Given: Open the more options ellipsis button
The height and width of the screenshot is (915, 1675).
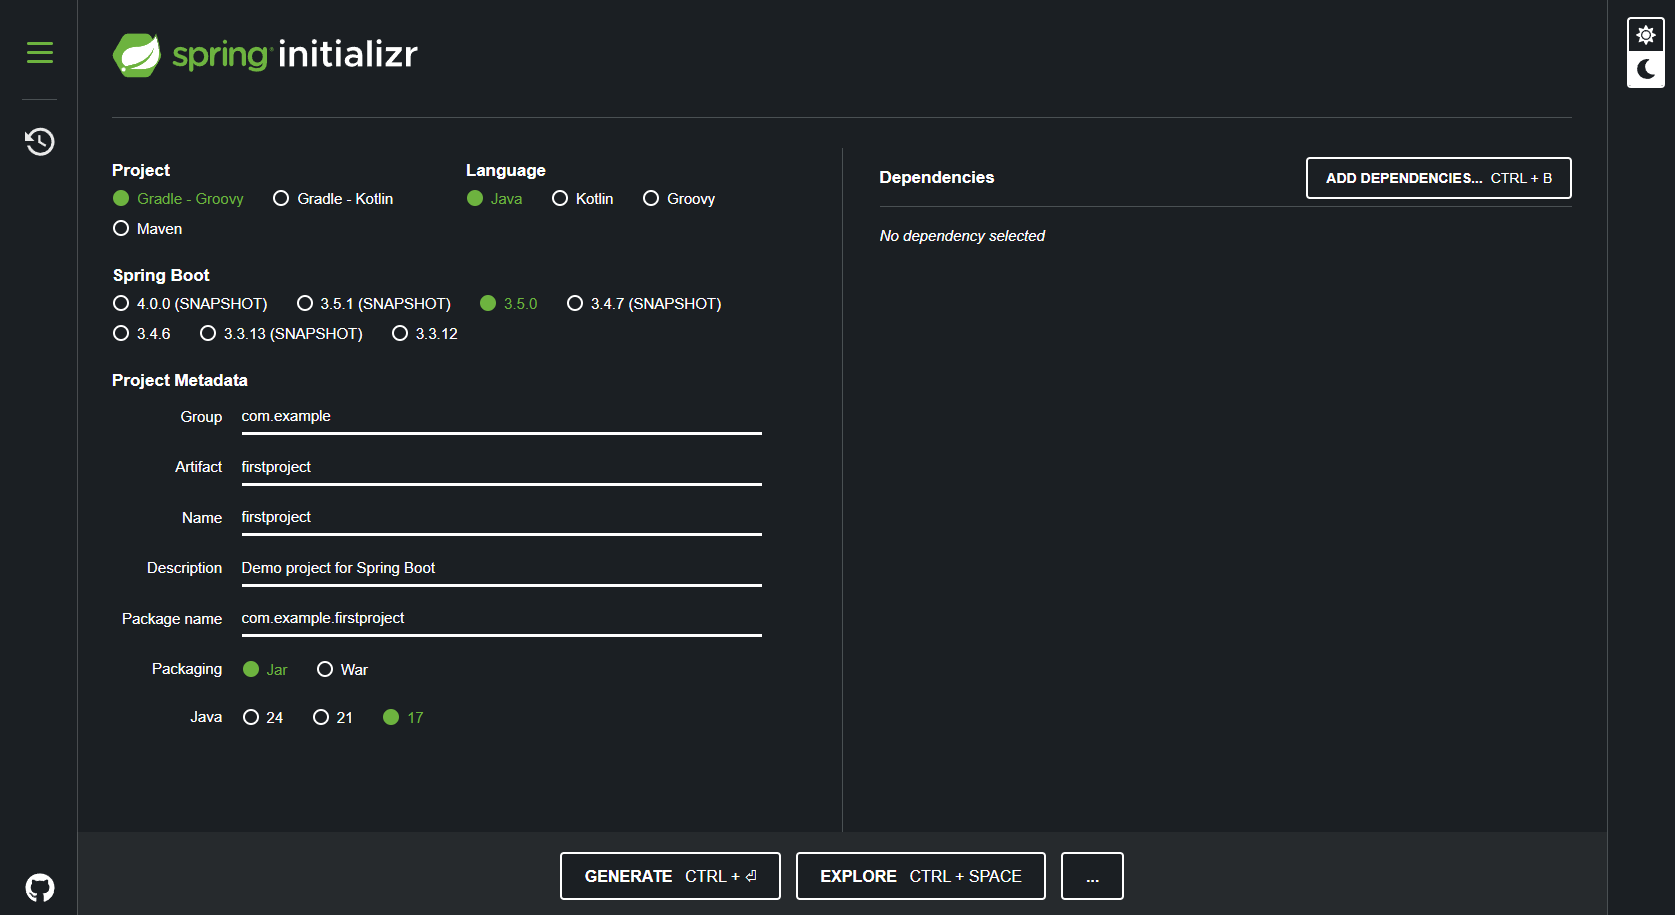Looking at the screenshot, I should pyautogui.click(x=1092, y=876).
